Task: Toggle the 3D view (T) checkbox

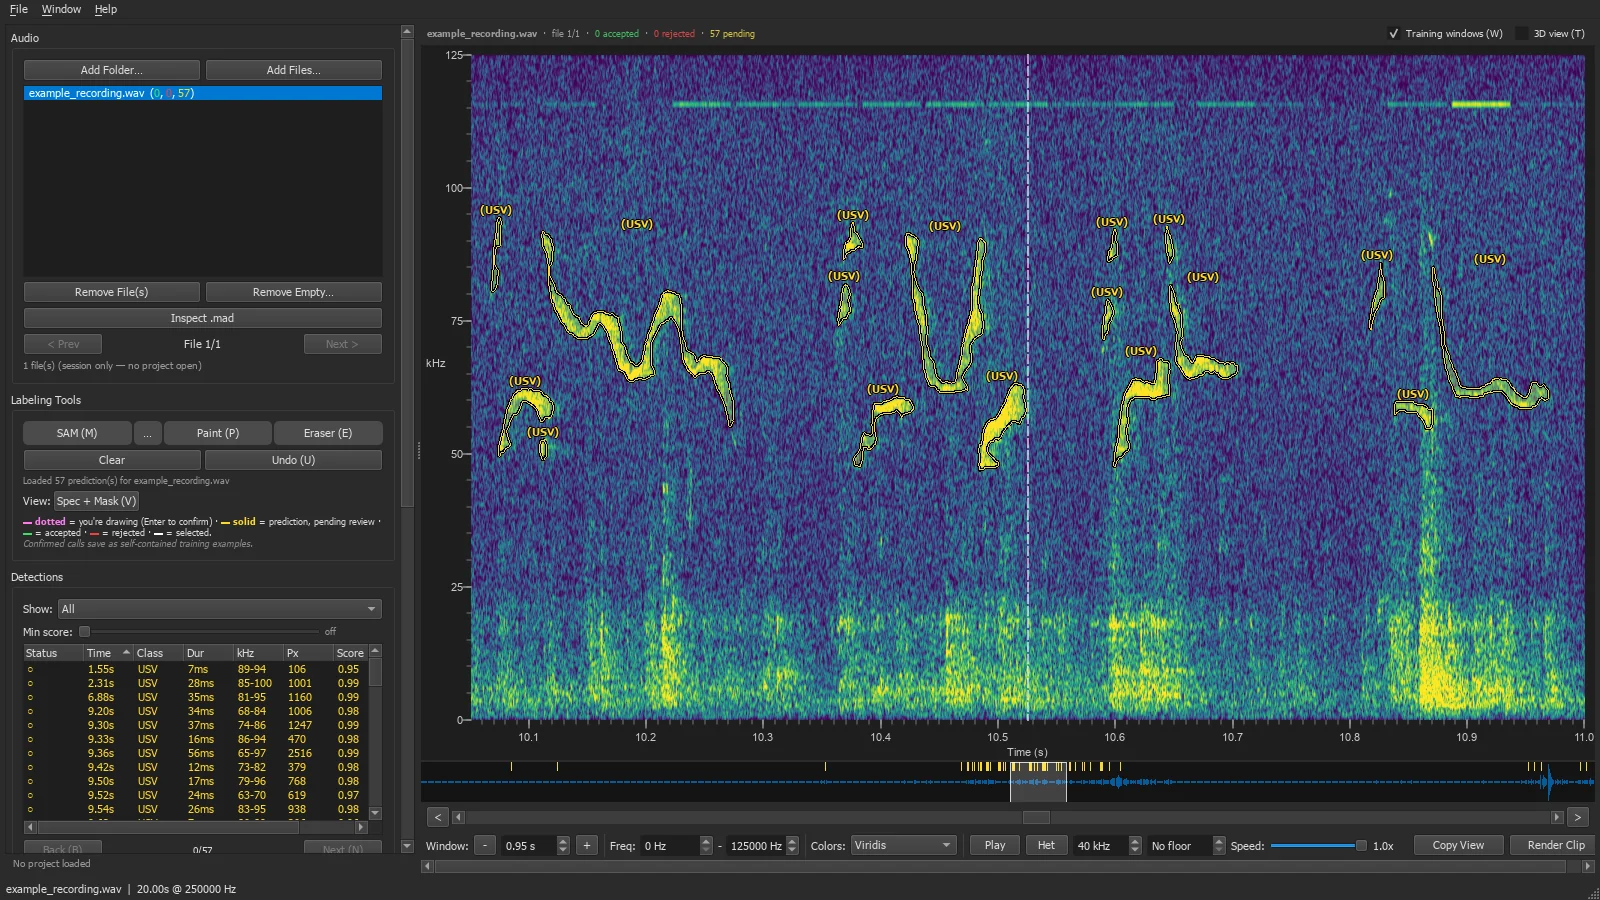Action: click(x=1522, y=34)
